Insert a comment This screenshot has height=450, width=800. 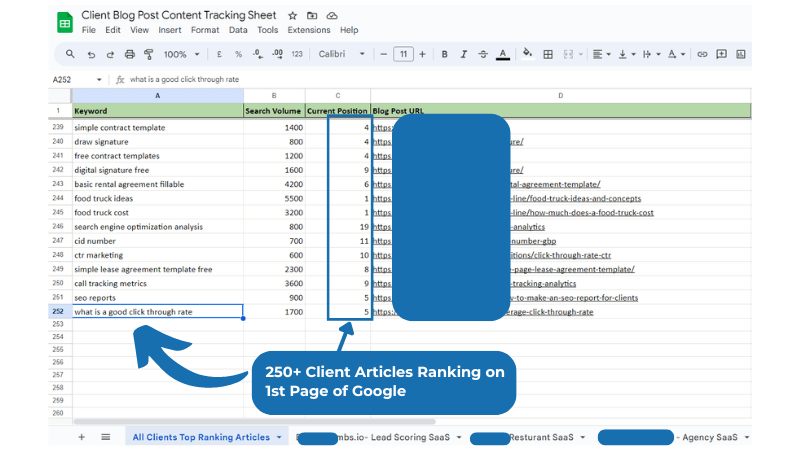point(721,54)
